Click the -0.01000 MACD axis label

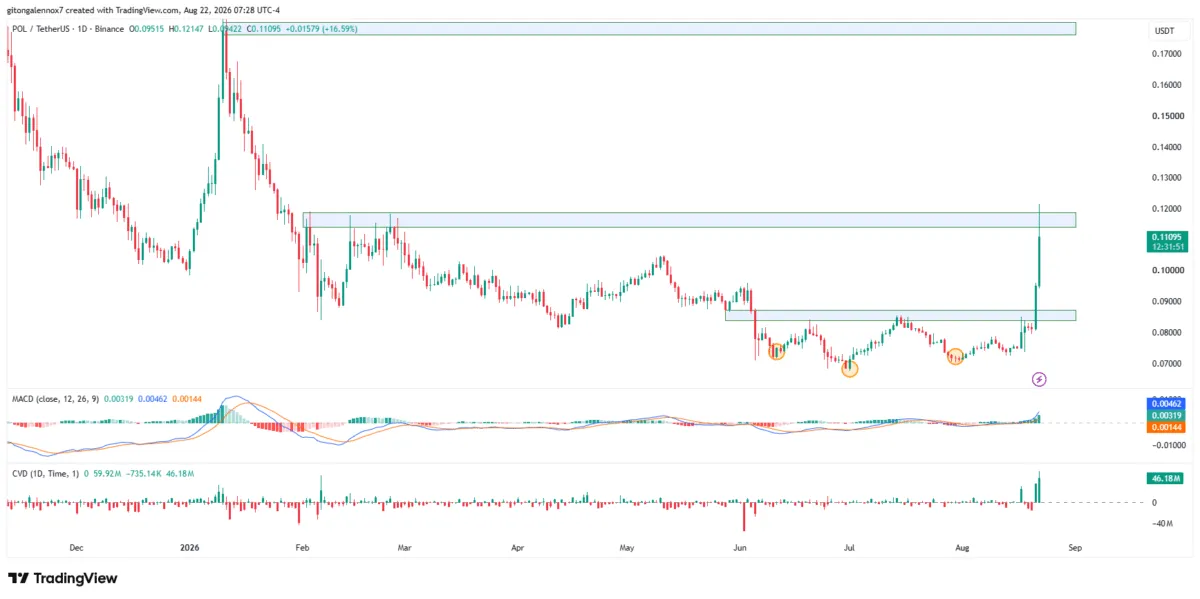pyautogui.click(x=1169, y=446)
